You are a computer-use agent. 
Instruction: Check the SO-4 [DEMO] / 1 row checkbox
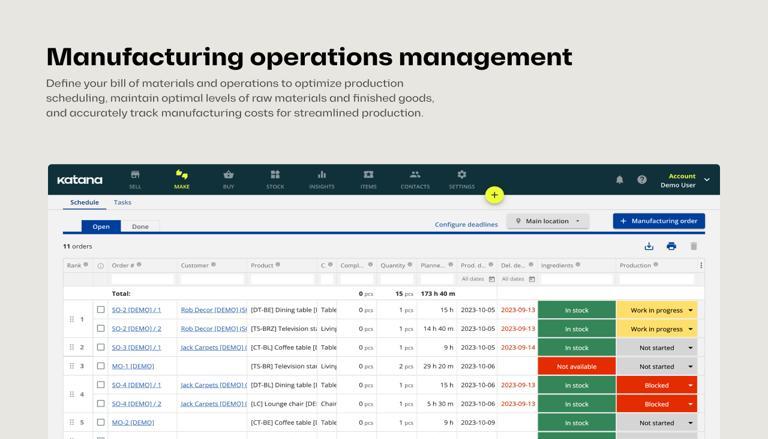point(100,385)
